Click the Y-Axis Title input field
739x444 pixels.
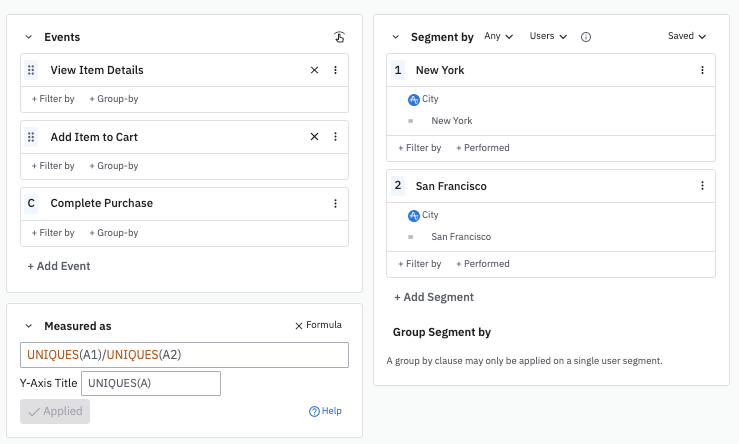150,383
